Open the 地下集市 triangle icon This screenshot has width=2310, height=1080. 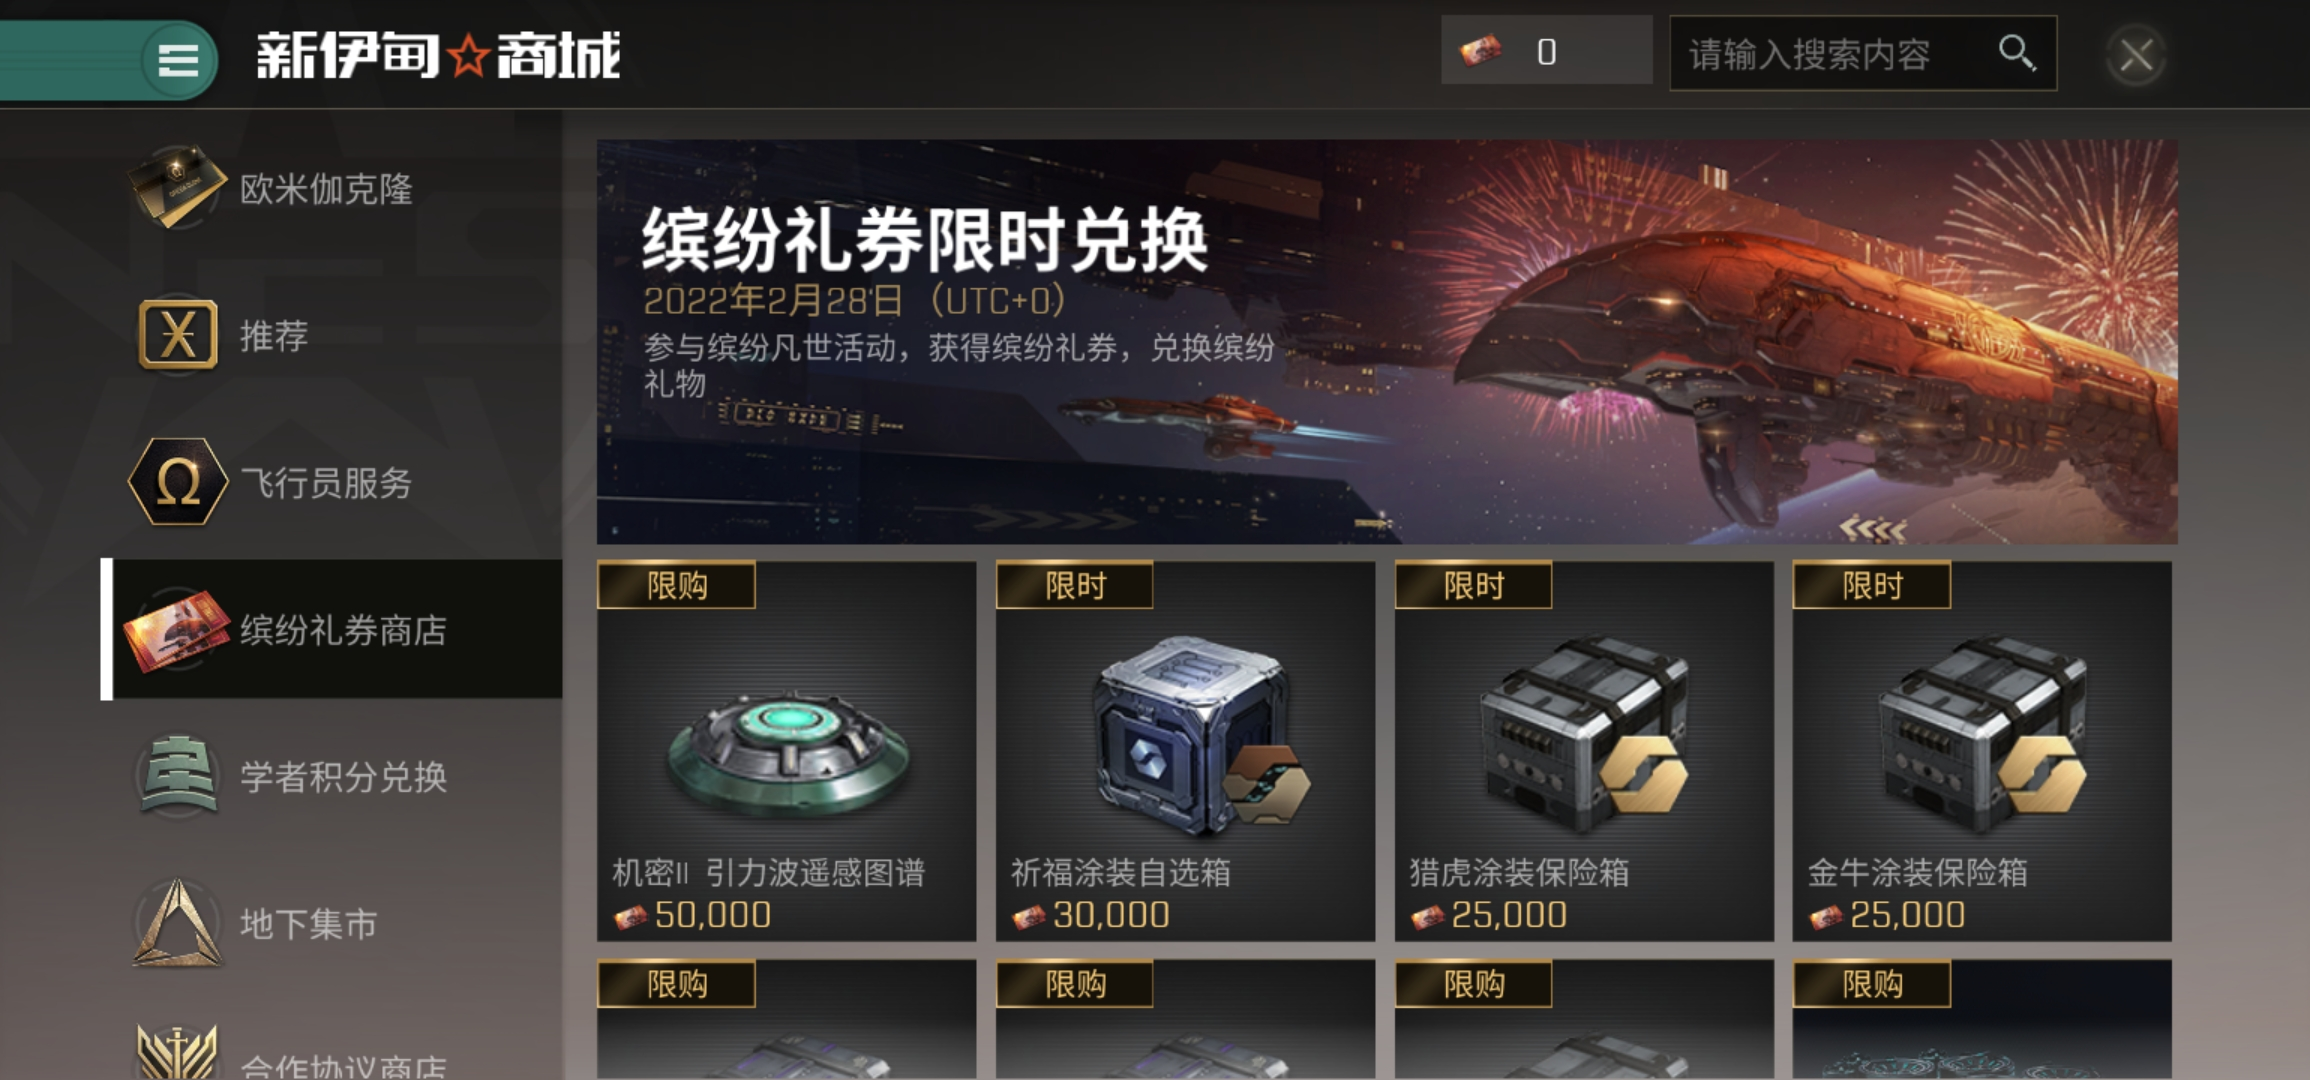point(177,922)
